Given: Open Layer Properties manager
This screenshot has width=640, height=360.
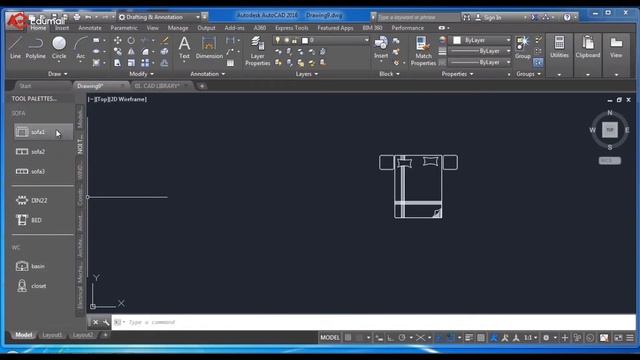Looking at the screenshot, I should point(258,51).
